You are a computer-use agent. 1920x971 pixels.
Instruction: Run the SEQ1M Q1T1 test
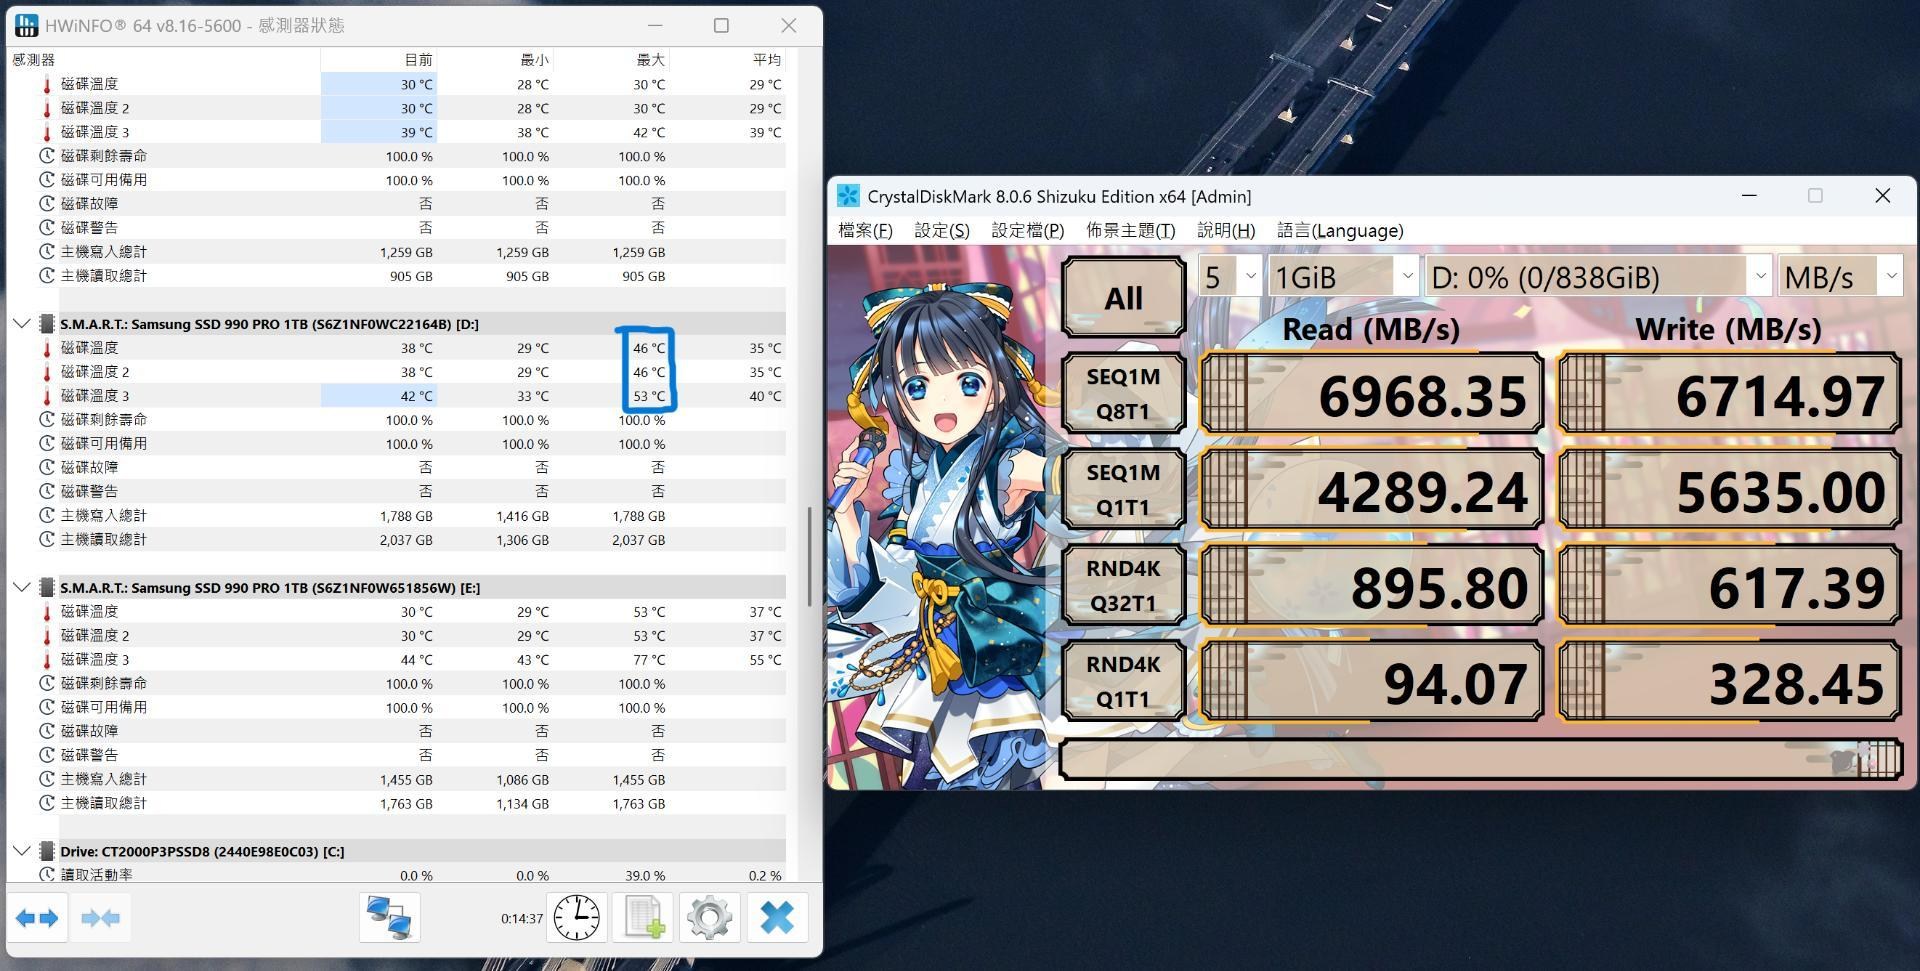[1124, 489]
